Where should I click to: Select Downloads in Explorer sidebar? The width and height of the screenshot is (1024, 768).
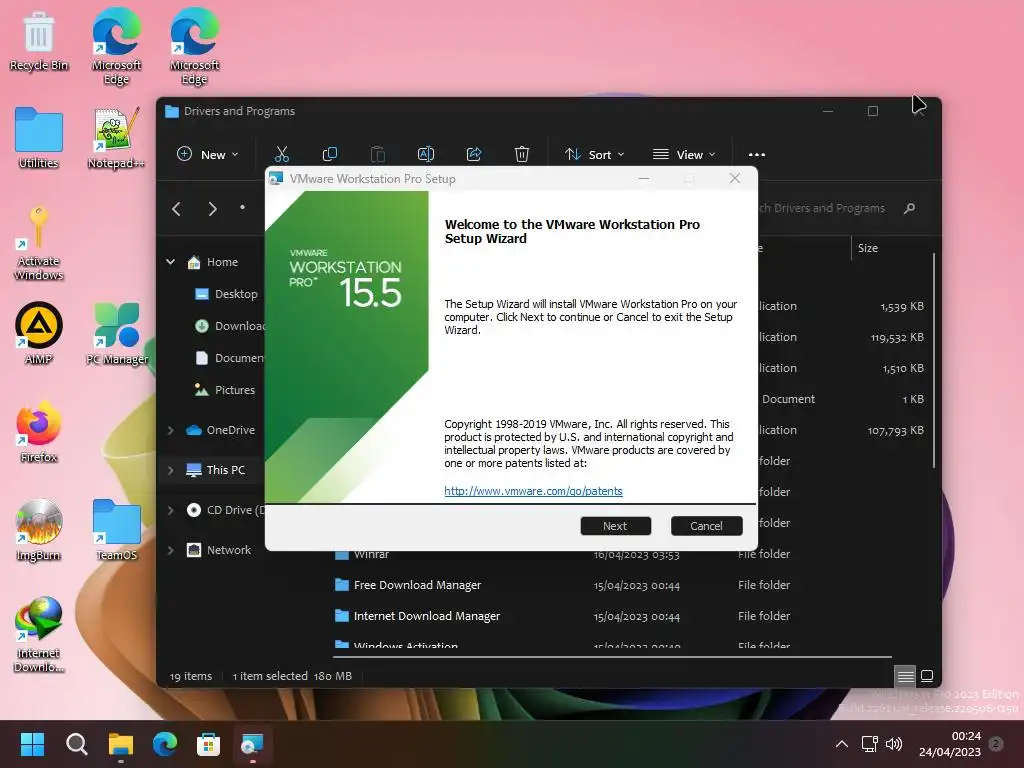(x=230, y=326)
